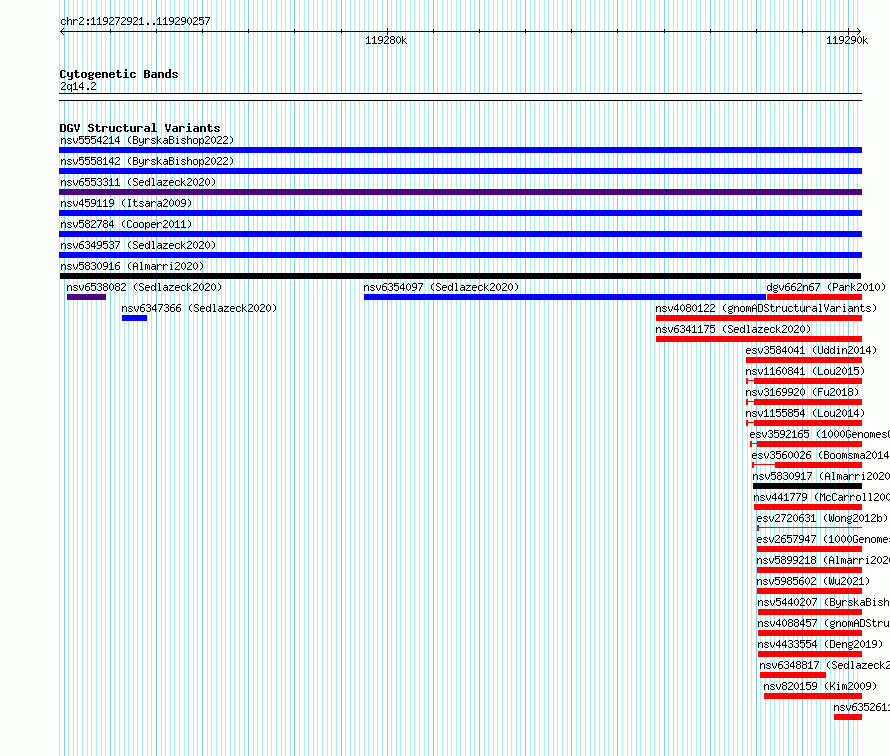Screen dimensions: 890x756
Task: Select nsv6349537 (Sedlazeck2020) label
Action: (138, 245)
